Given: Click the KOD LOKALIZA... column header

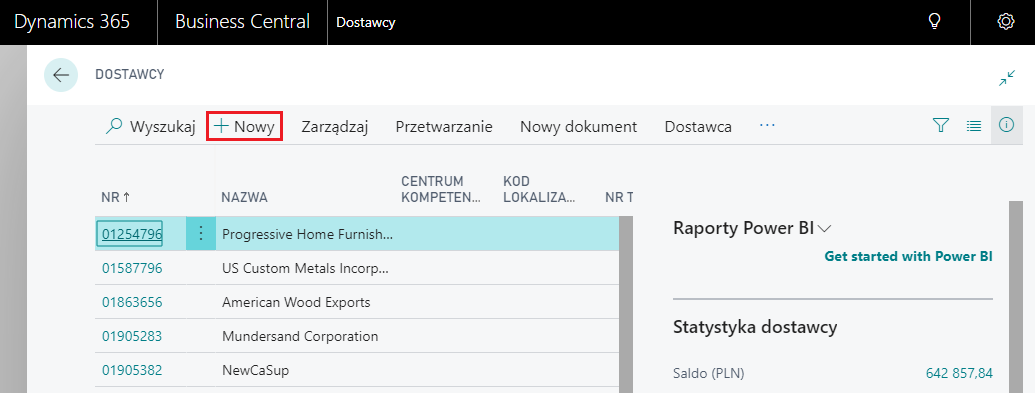Looking at the screenshot, I should pyautogui.click(x=540, y=189).
